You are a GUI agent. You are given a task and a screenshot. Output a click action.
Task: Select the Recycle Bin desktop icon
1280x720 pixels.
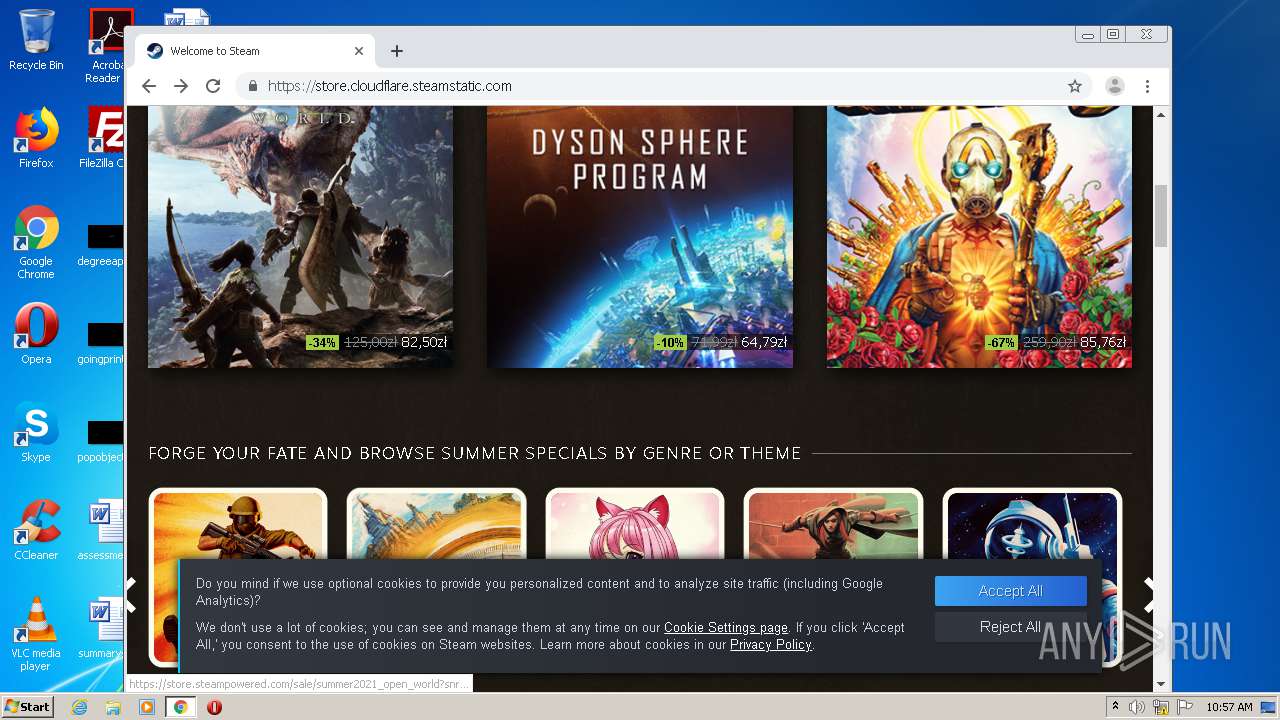pyautogui.click(x=36, y=40)
